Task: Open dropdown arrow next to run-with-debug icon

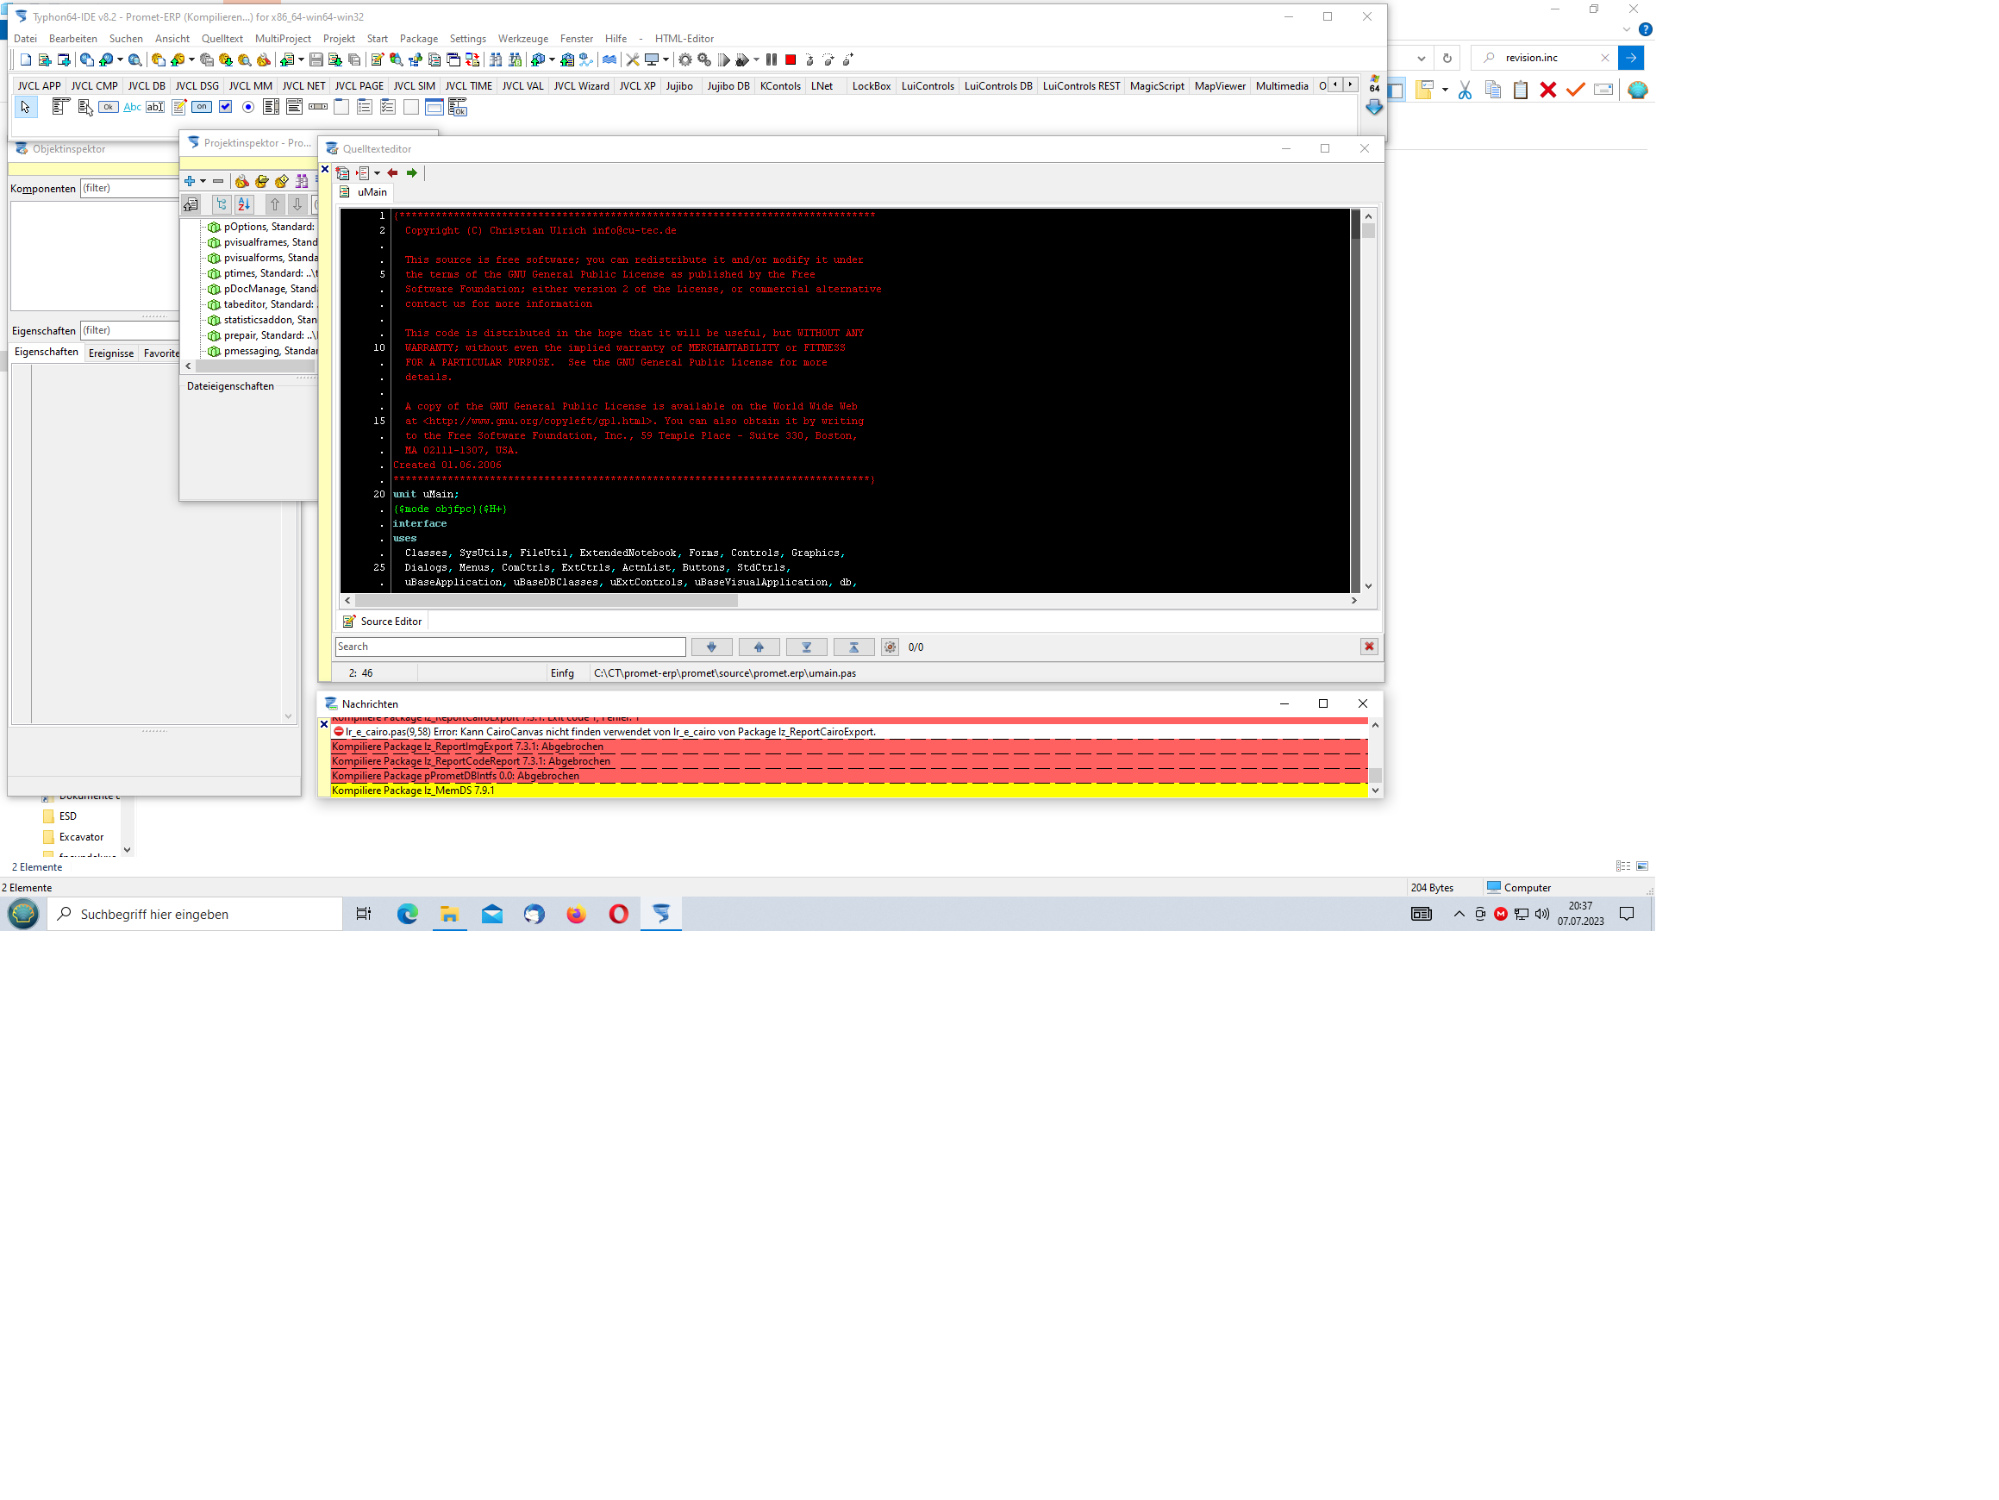Action: (x=756, y=60)
